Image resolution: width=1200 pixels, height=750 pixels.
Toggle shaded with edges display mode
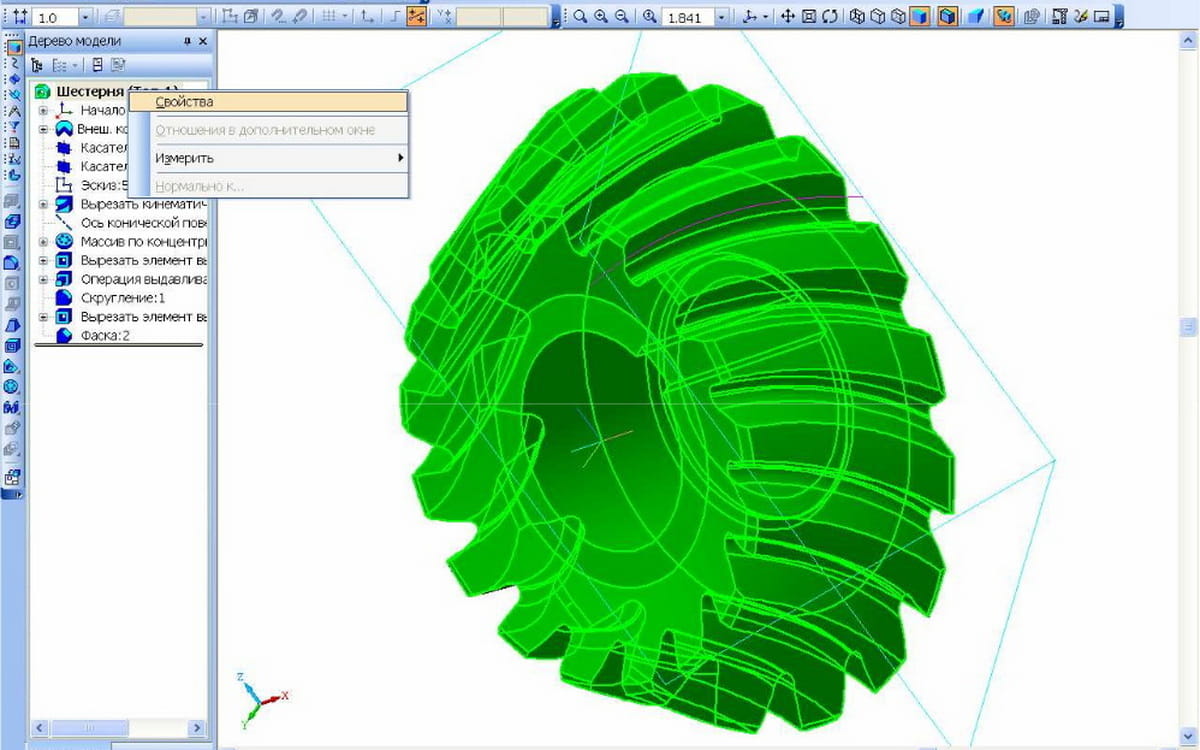pyautogui.click(x=946, y=17)
